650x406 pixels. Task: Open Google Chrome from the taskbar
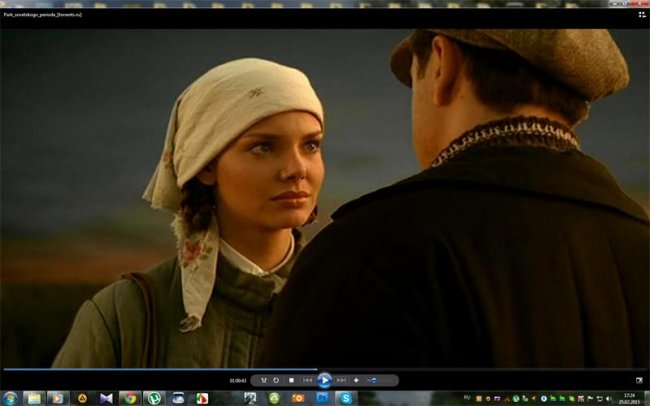coord(129,398)
